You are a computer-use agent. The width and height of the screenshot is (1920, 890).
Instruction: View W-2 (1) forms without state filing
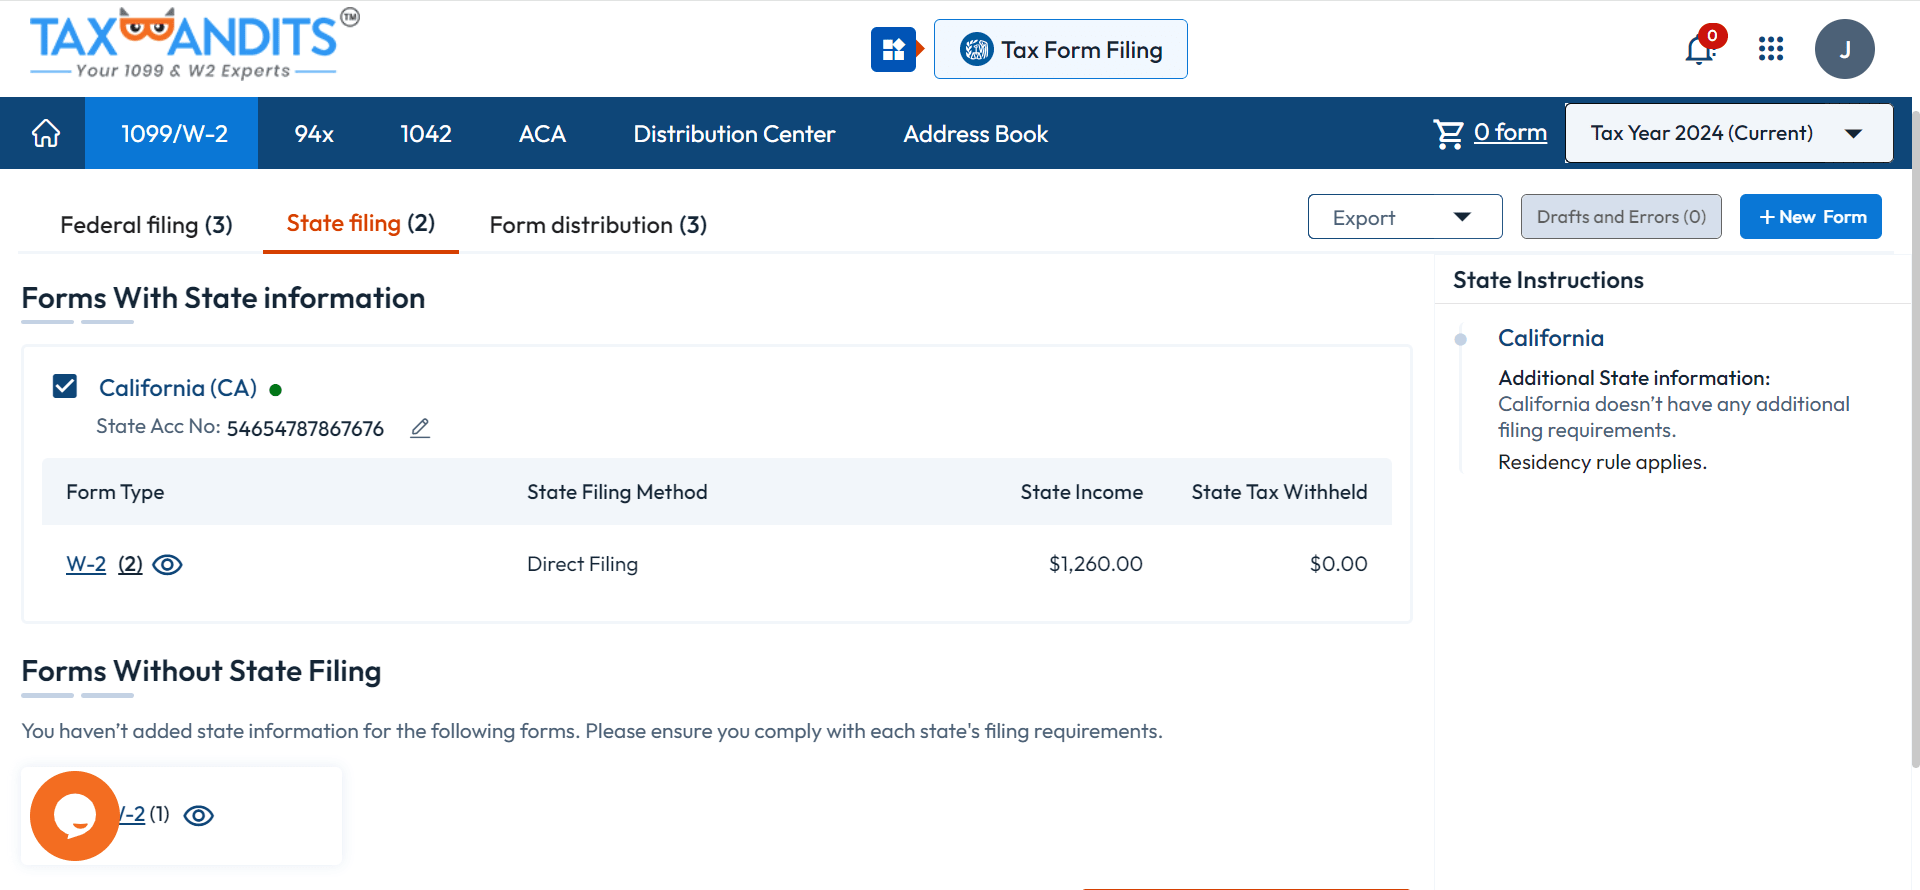199,816
